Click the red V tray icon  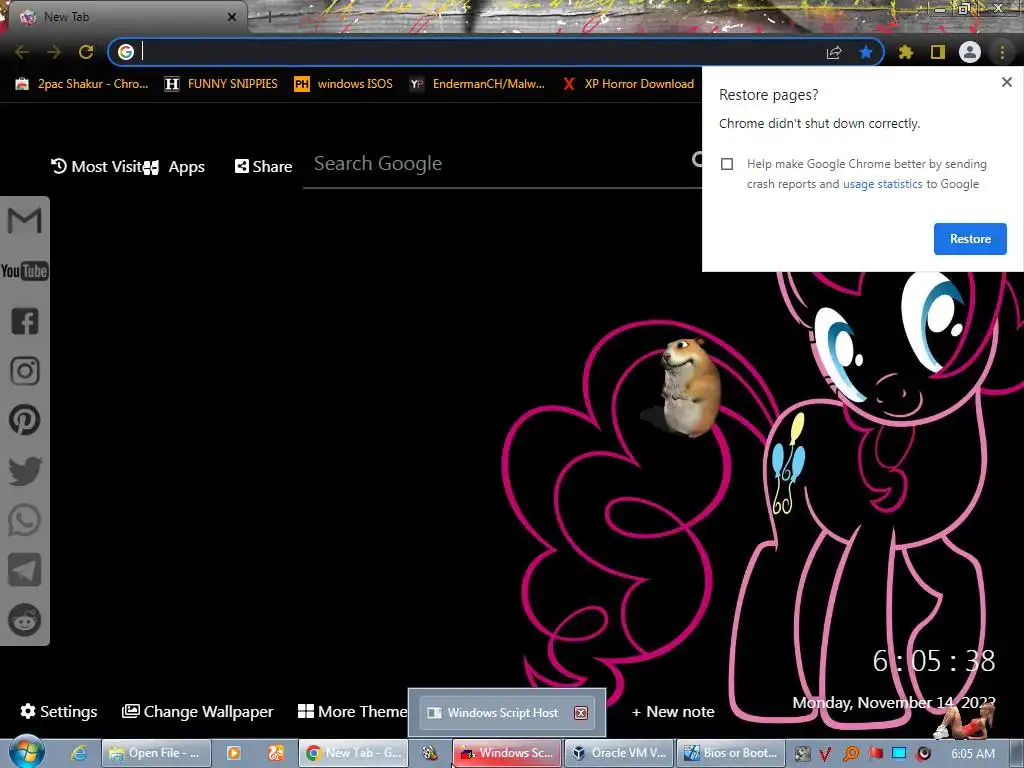coord(825,754)
